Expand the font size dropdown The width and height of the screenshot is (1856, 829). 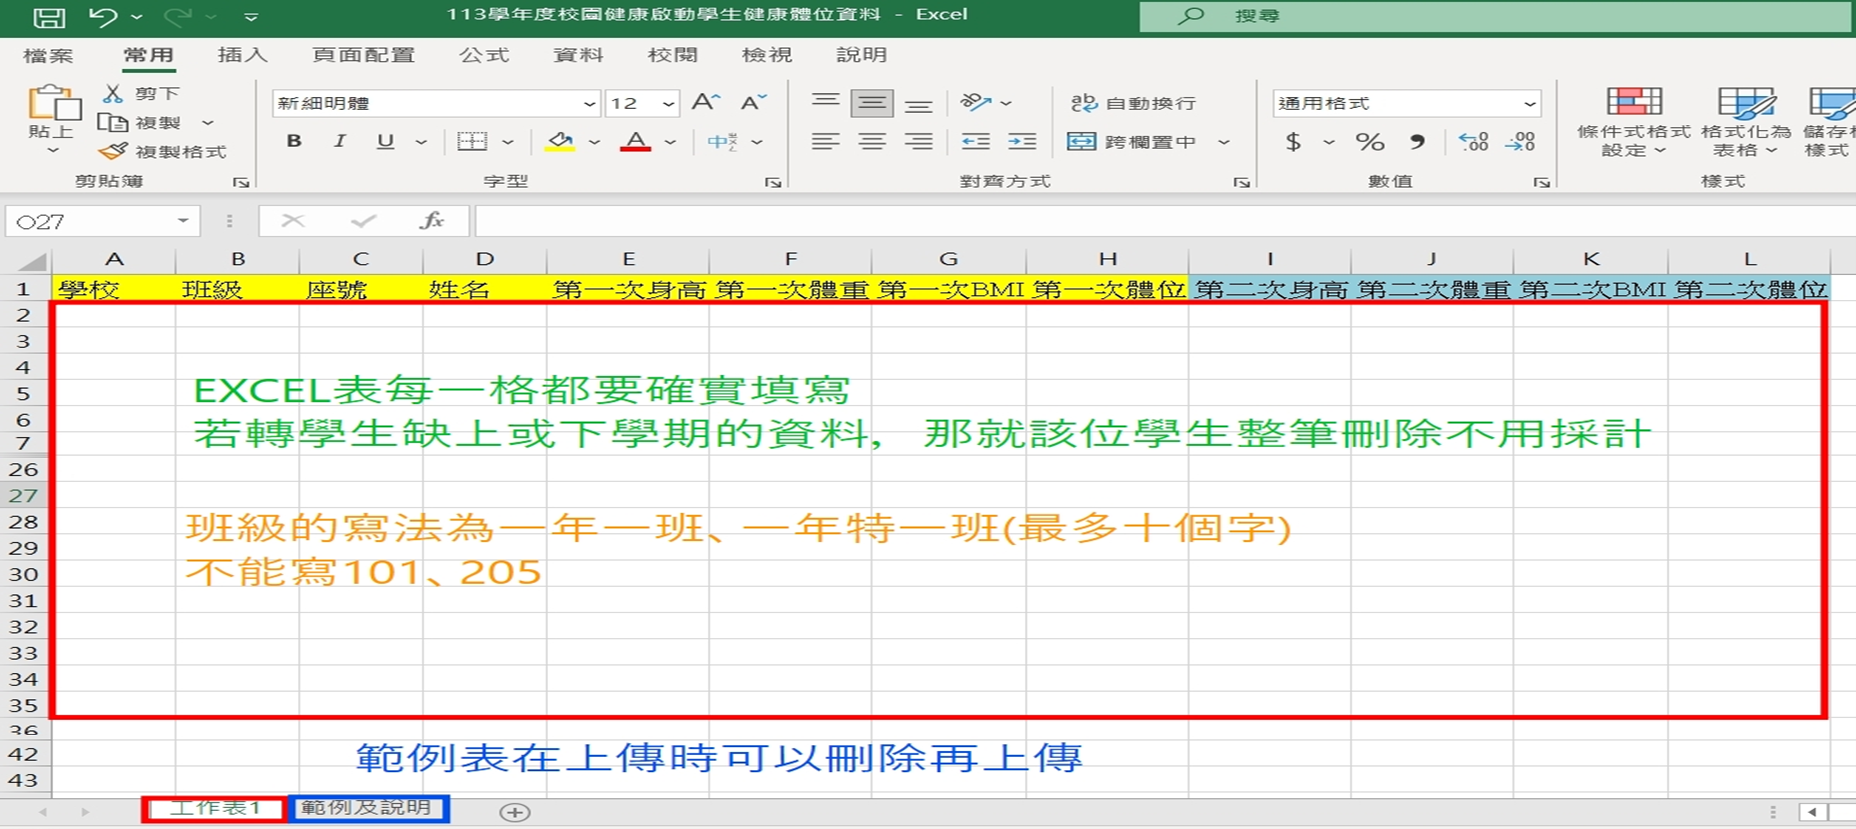pyautogui.click(x=668, y=104)
